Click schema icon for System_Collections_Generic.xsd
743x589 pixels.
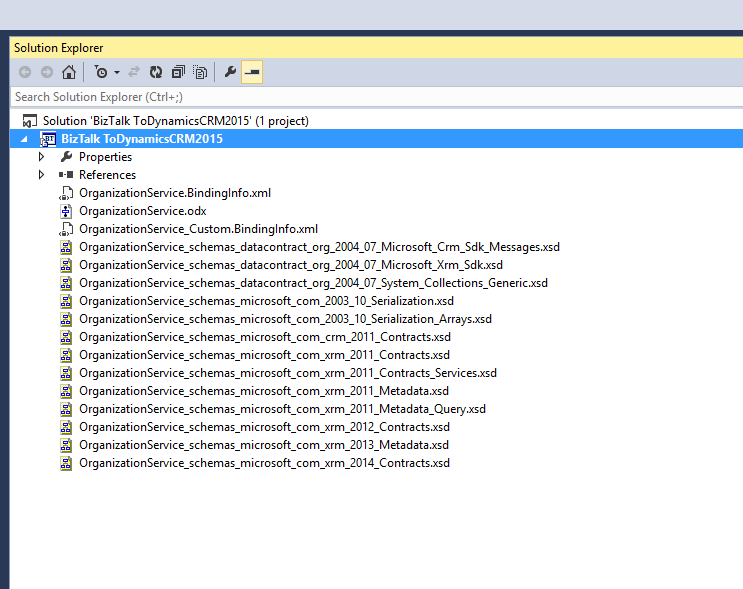point(66,283)
